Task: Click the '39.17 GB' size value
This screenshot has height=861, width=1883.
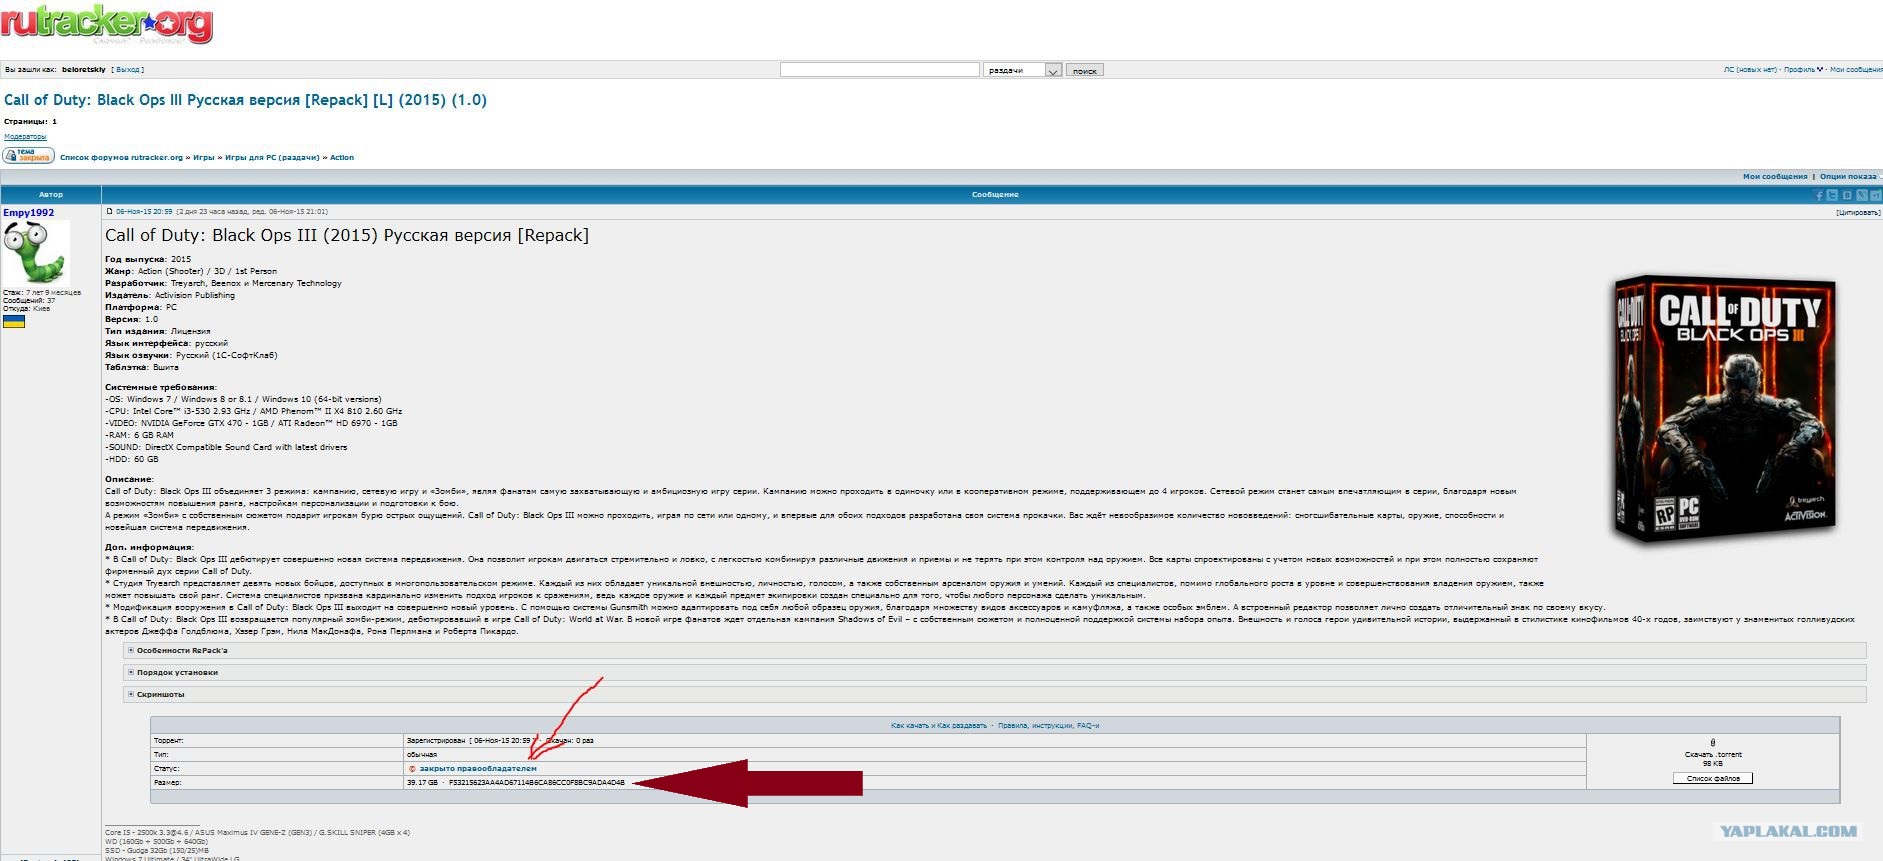Action: 422,782
